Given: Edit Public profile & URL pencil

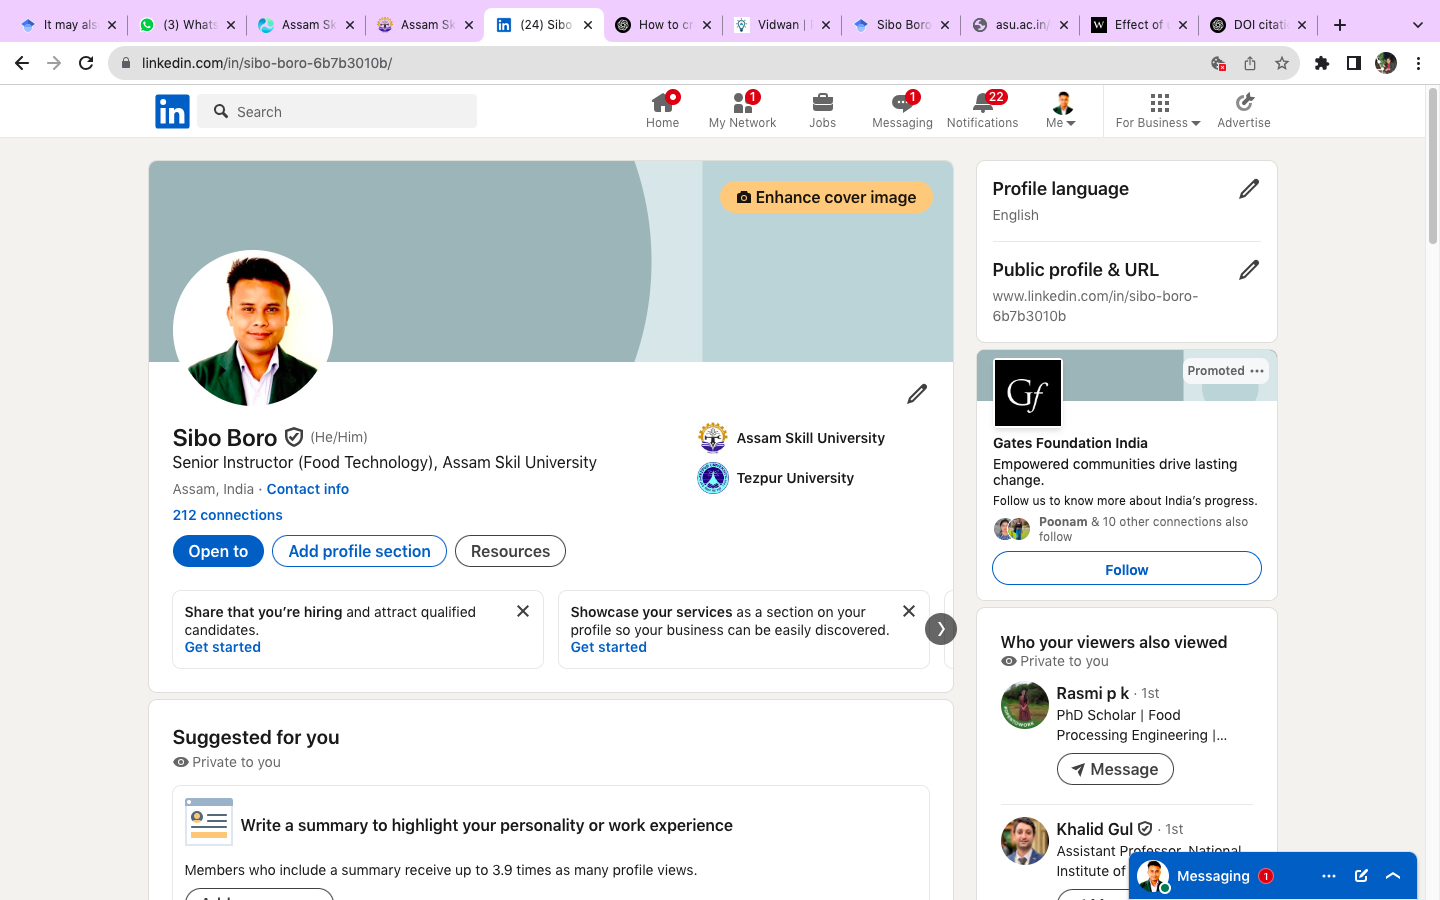Looking at the screenshot, I should (x=1248, y=270).
